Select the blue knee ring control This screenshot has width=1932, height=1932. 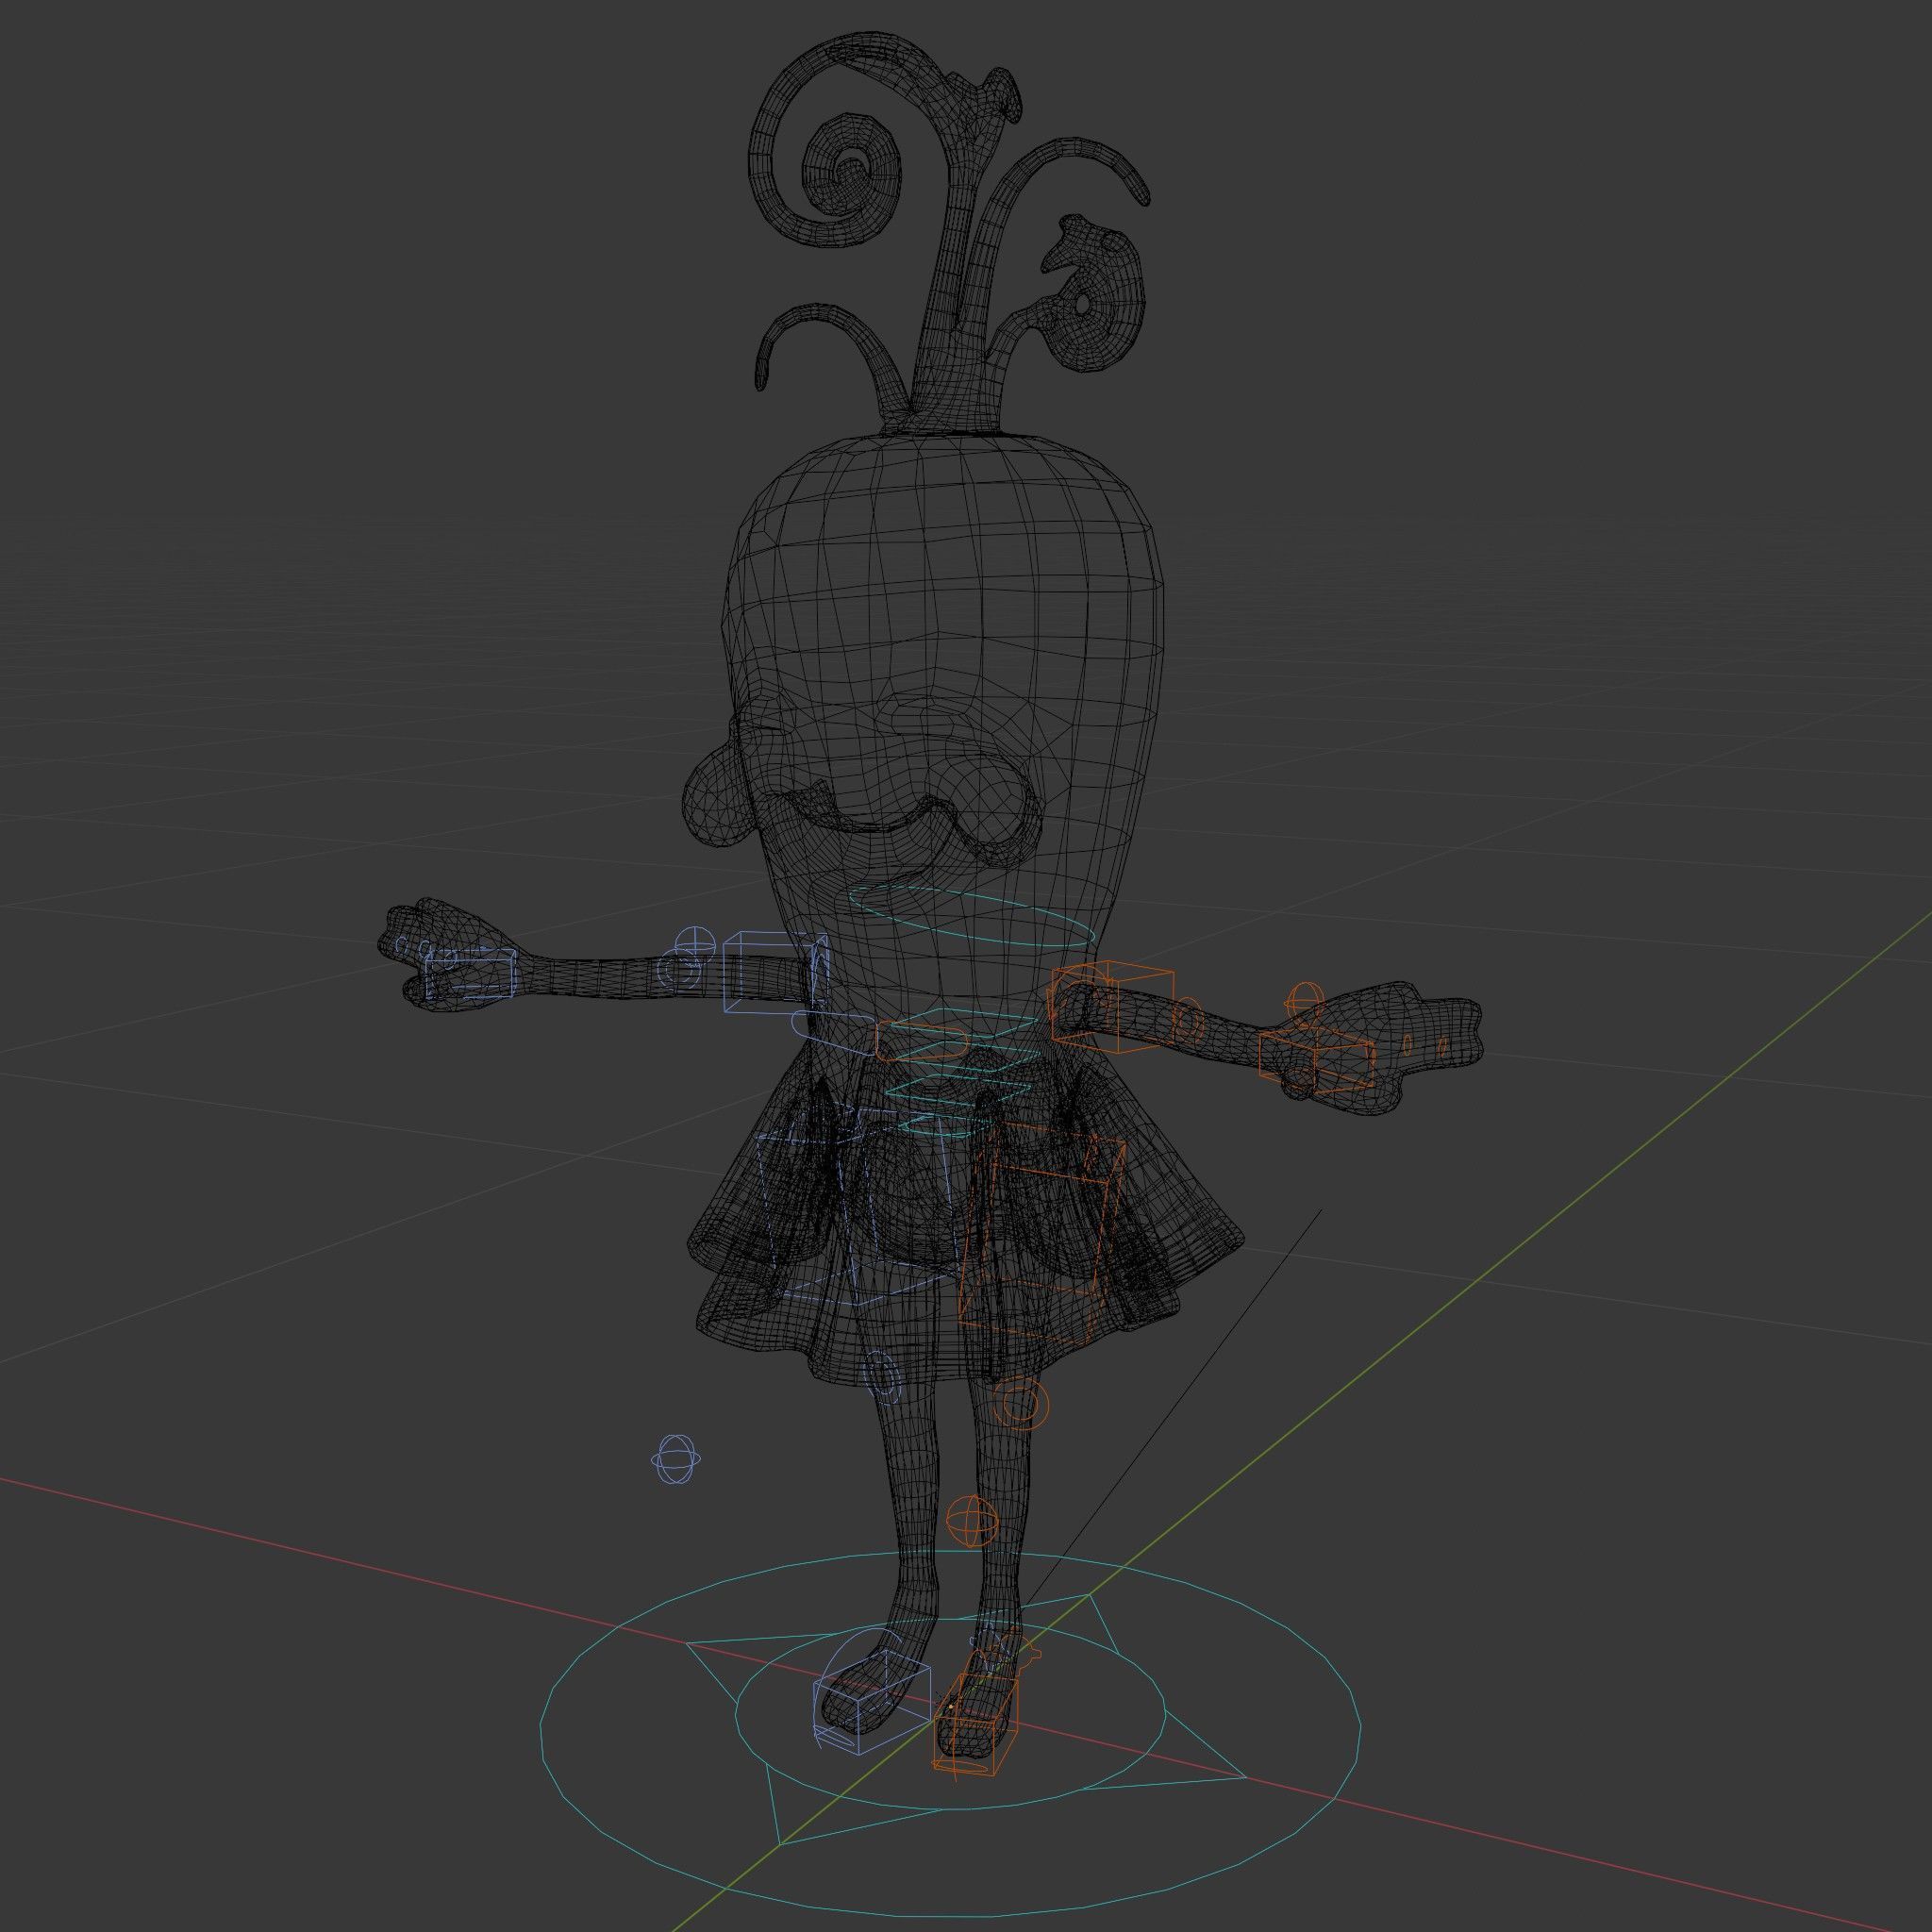[x=882, y=1377]
